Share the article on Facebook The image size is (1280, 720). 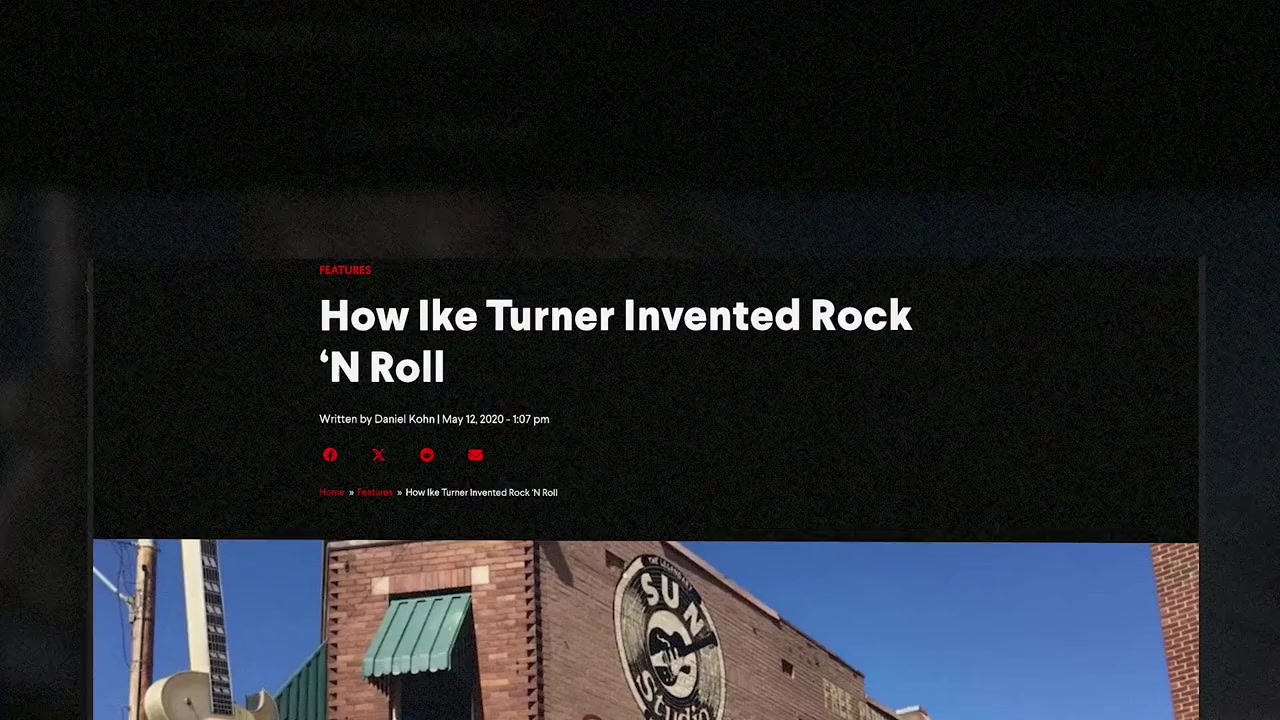(x=330, y=455)
